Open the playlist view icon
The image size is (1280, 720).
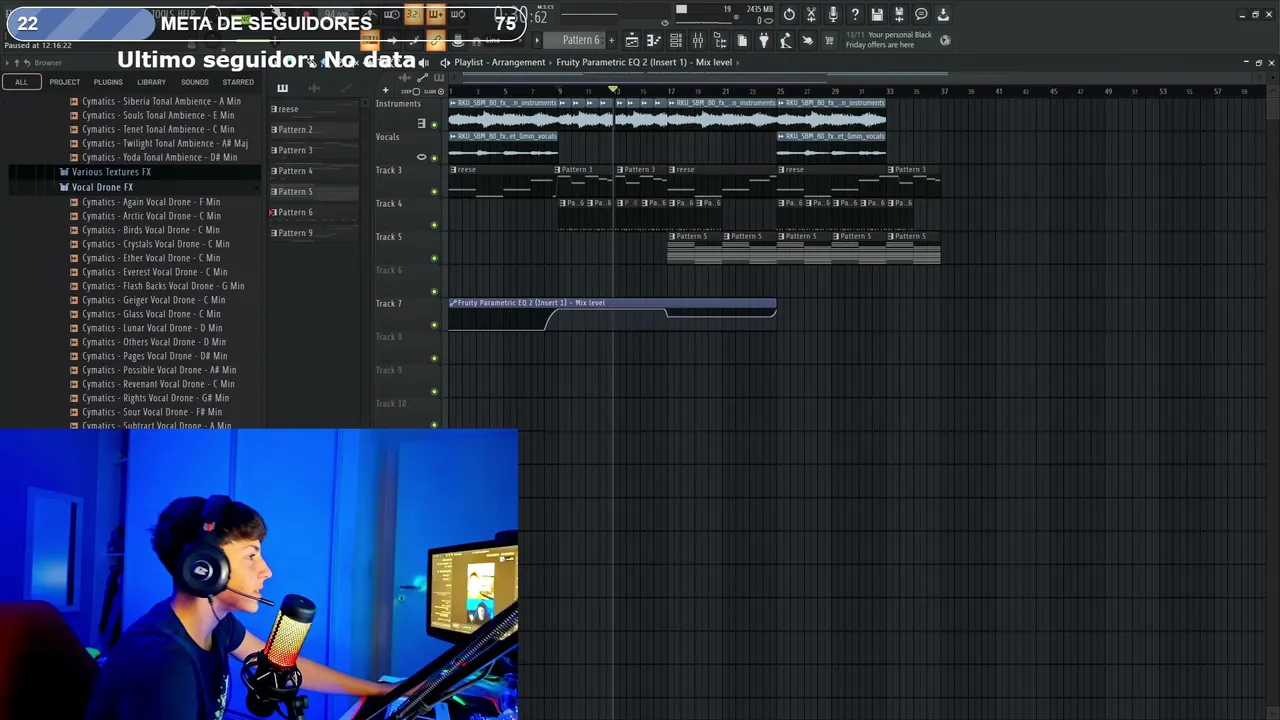(x=632, y=40)
